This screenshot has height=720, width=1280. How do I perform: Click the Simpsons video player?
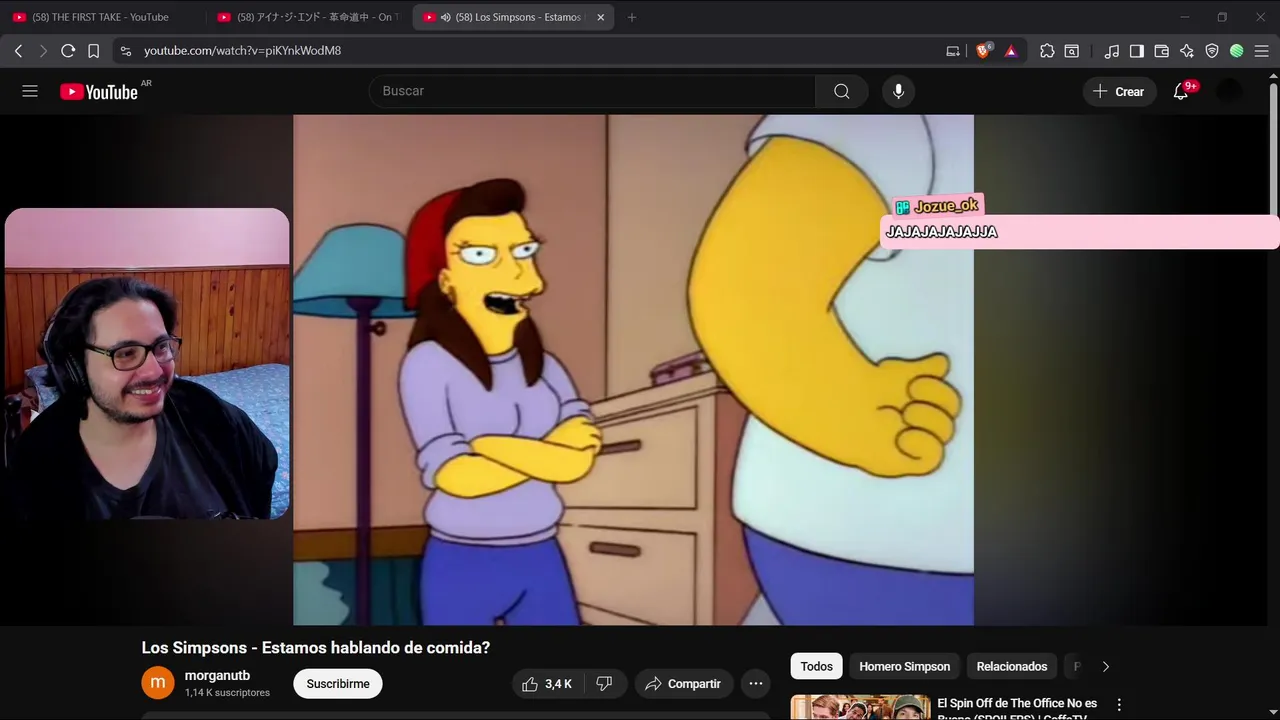point(633,370)
